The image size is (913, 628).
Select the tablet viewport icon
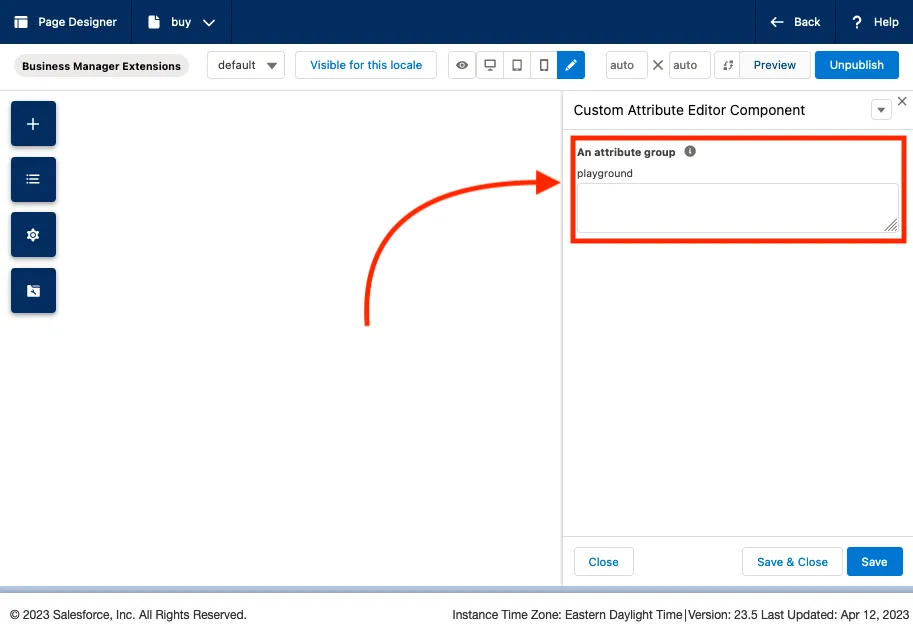point(517,65)
